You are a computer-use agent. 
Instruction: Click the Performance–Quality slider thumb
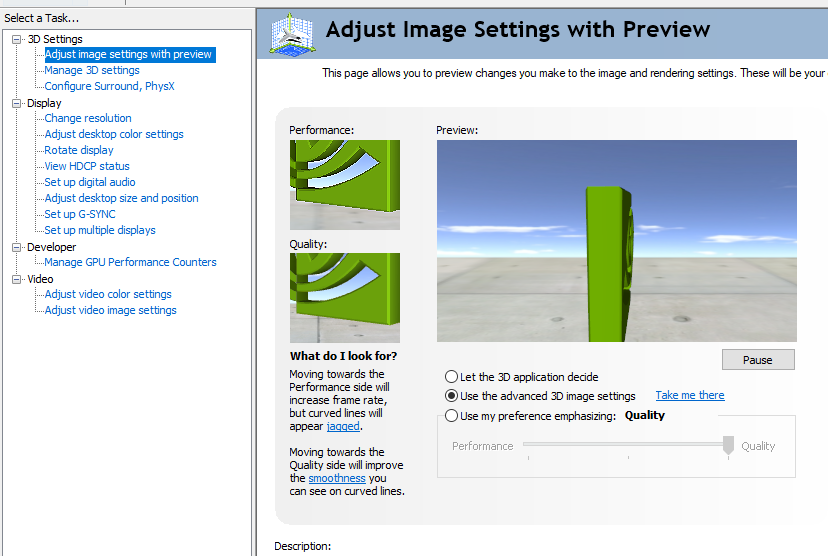pos(728,445)
